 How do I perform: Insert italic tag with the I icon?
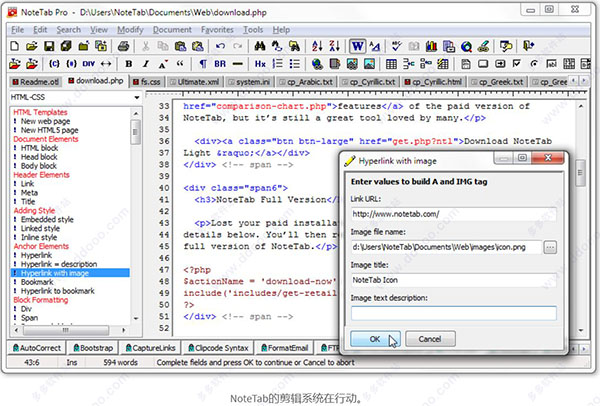(146, 64)
